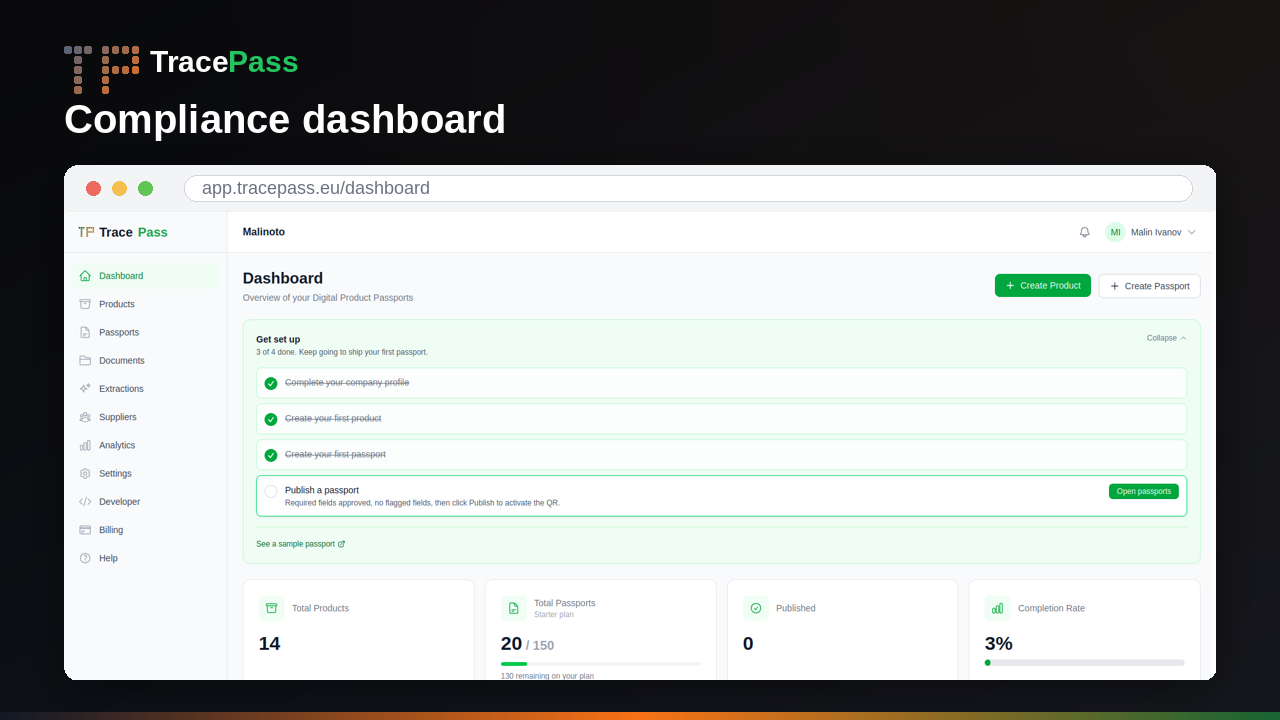
Task: Click the plus icon on Create Product
Action: pos(1010,286)
